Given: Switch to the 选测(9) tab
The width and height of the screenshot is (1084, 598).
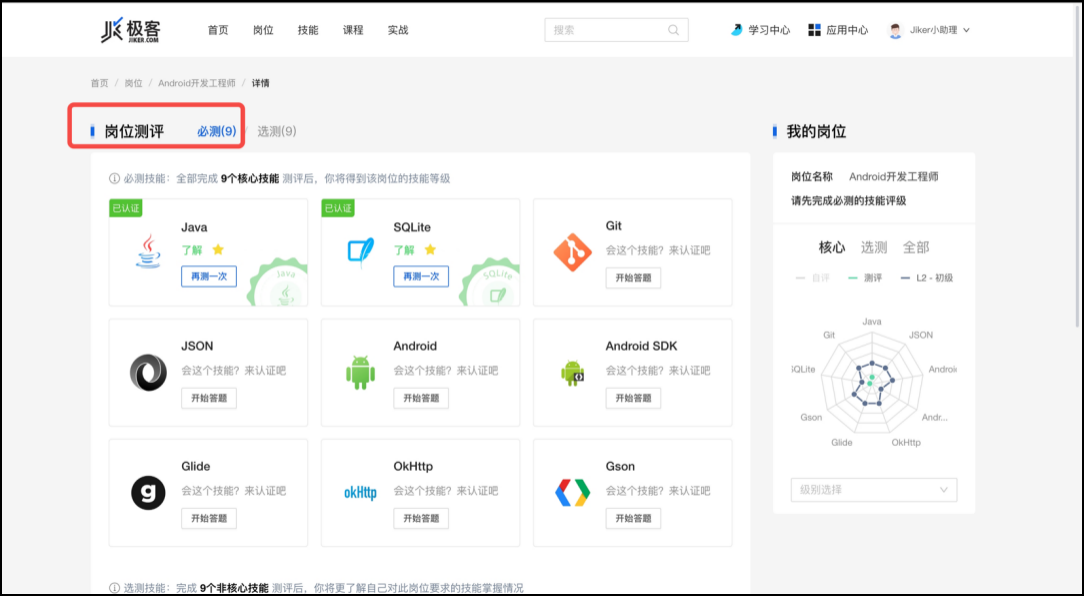Looking at the screenshot, I should pos(277,131).
